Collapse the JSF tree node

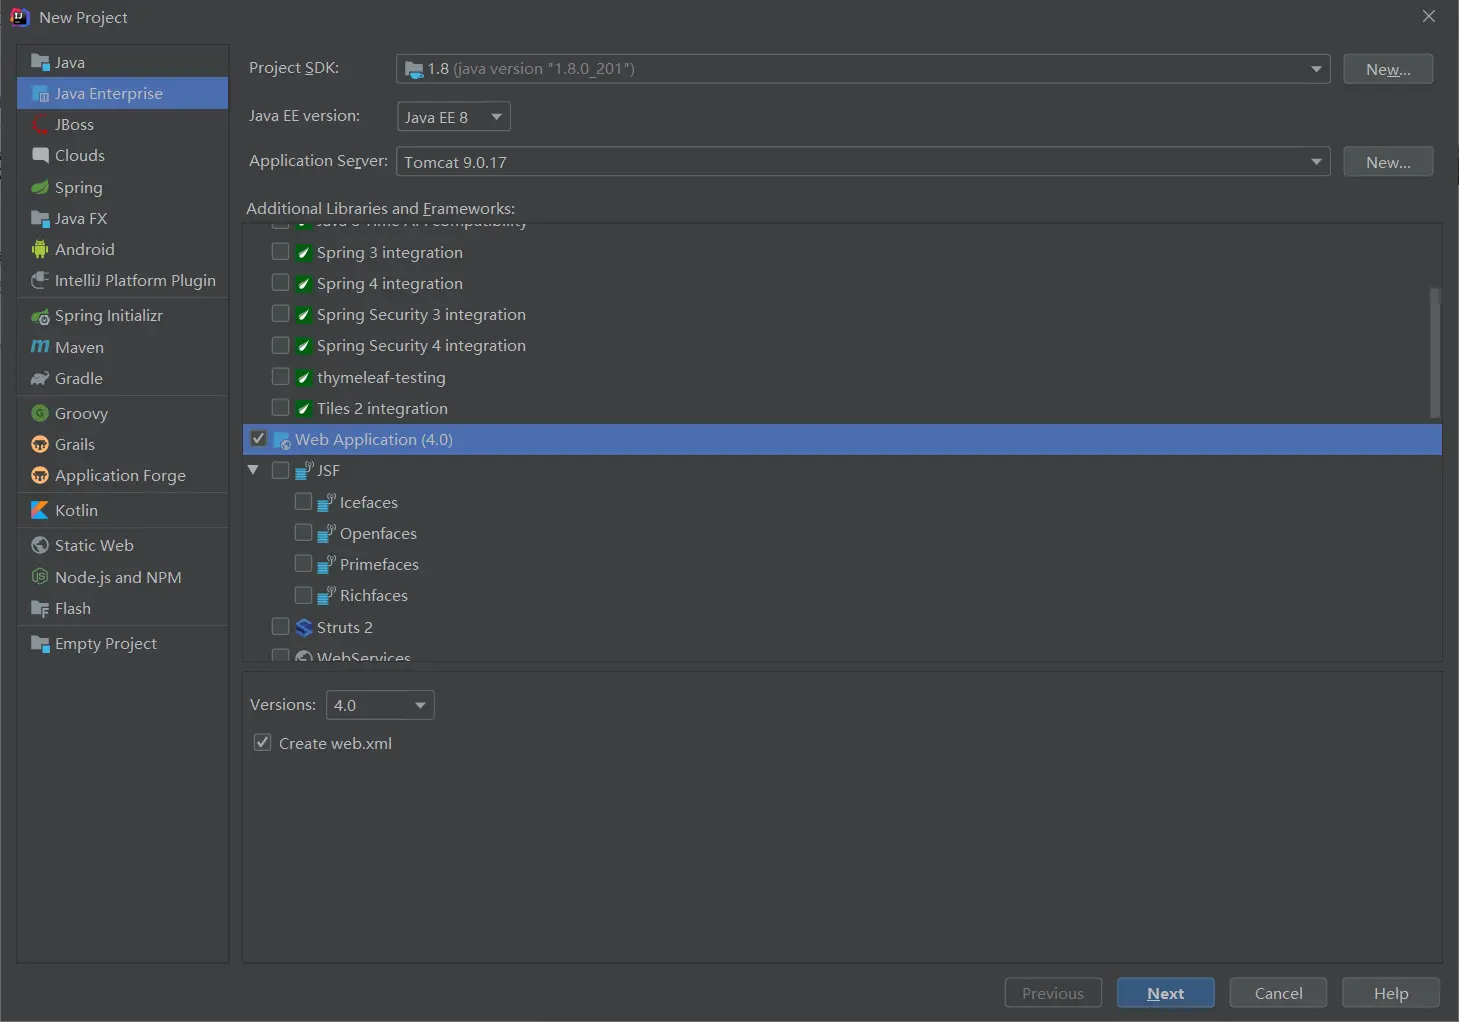pyautogui.click(x=253, y=470)
